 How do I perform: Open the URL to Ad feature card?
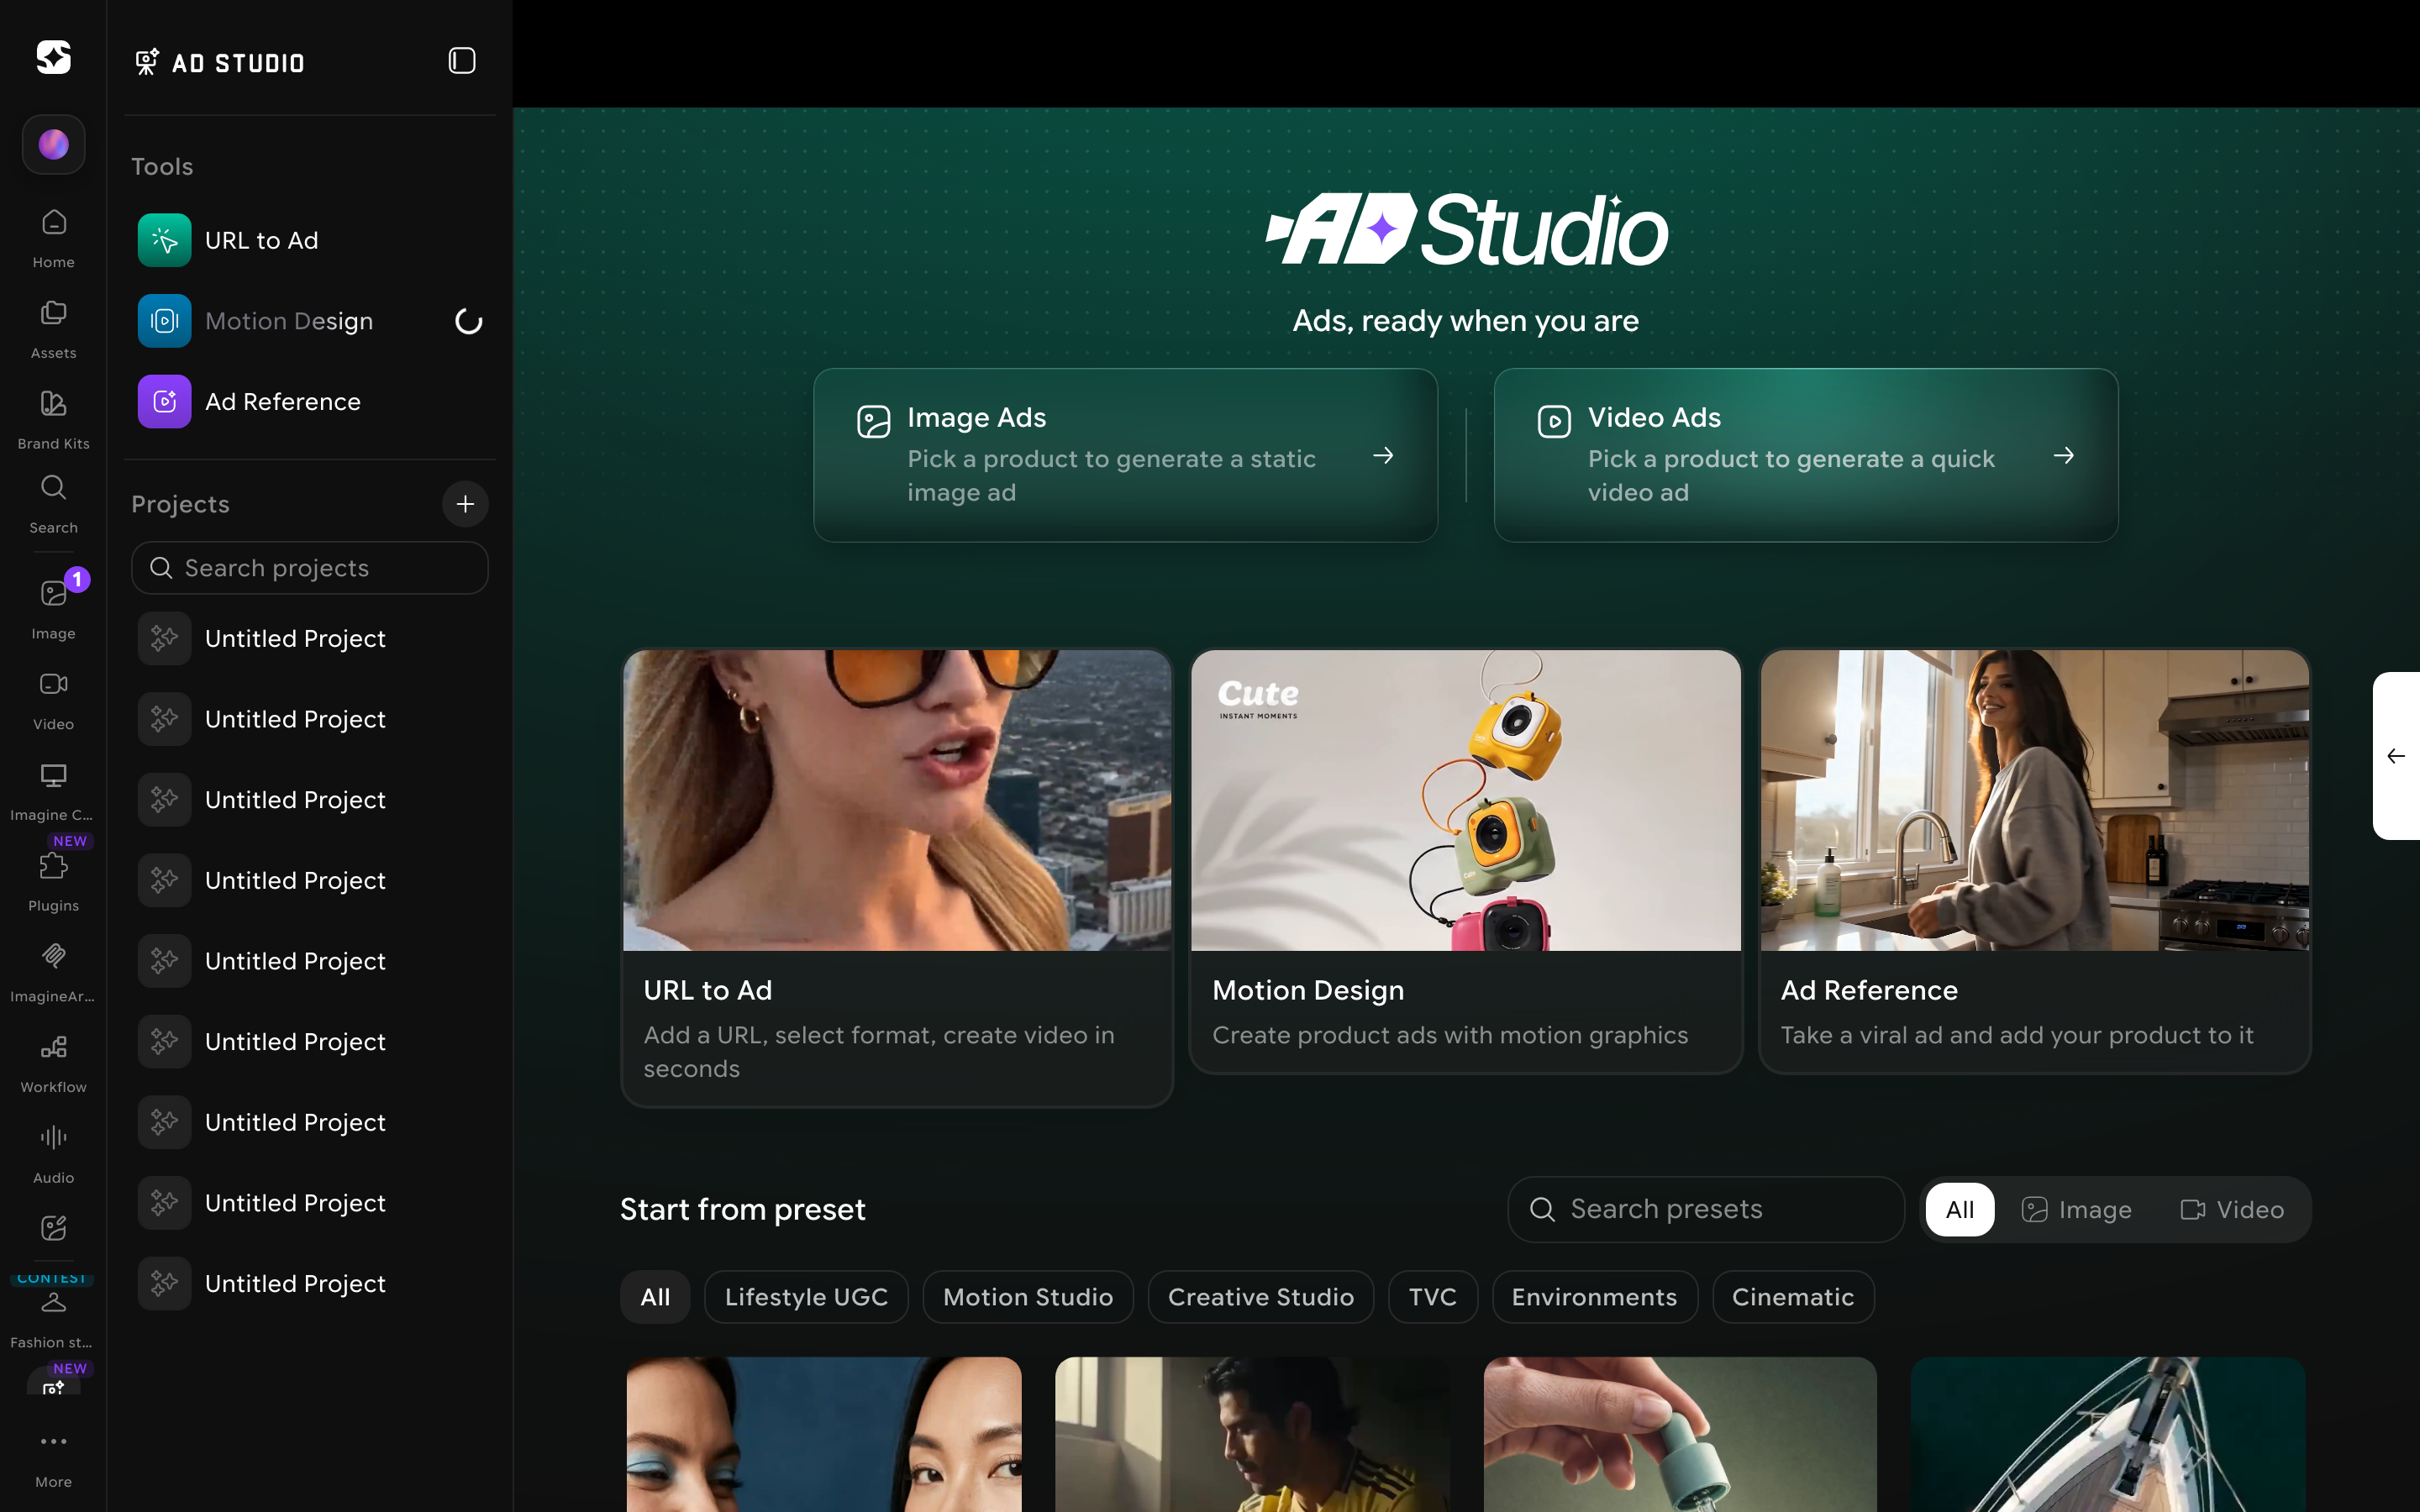897,877
